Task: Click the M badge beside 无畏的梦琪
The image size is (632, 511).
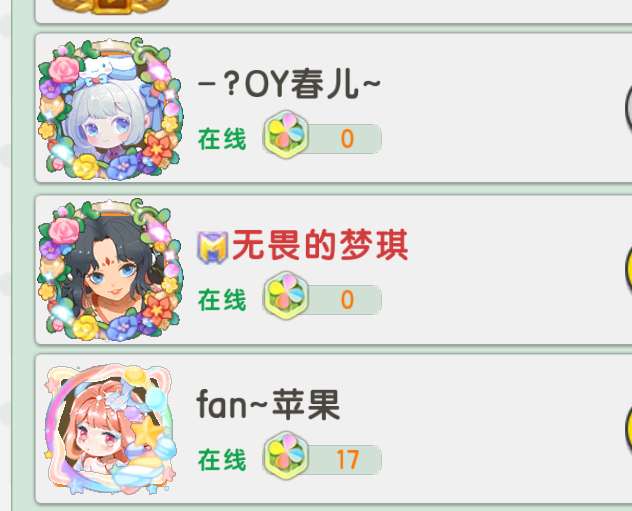Action: (x=212, y=247)
